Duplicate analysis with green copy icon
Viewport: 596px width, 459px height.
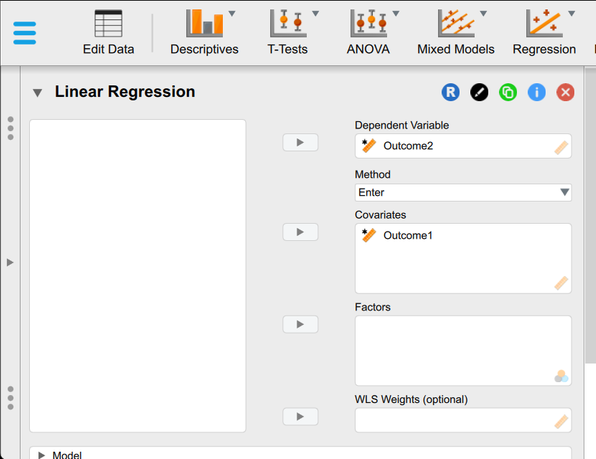click(x=508, y=92)
